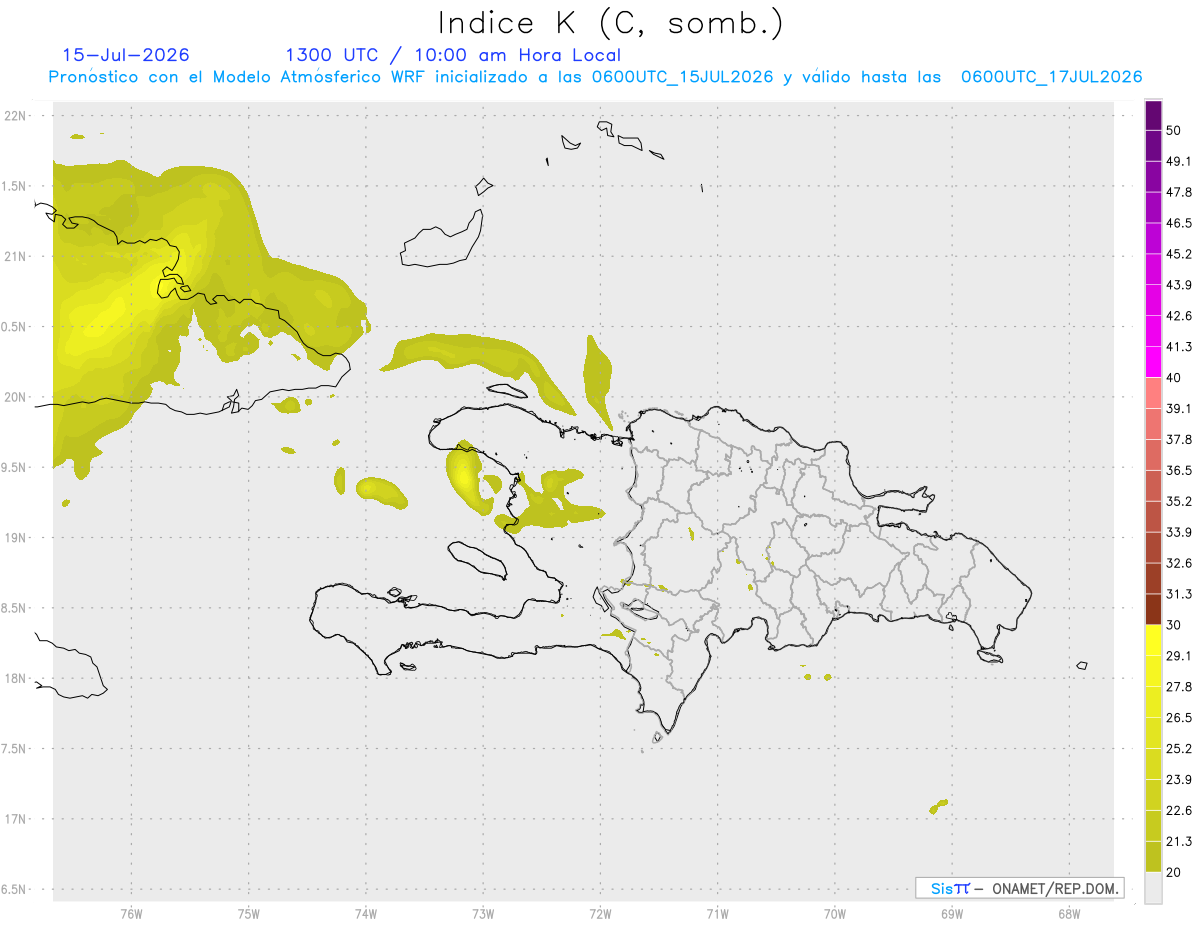1200x927 pixels.
Task: Click the colorbar value '29.1'
Action: [1179, 656]
